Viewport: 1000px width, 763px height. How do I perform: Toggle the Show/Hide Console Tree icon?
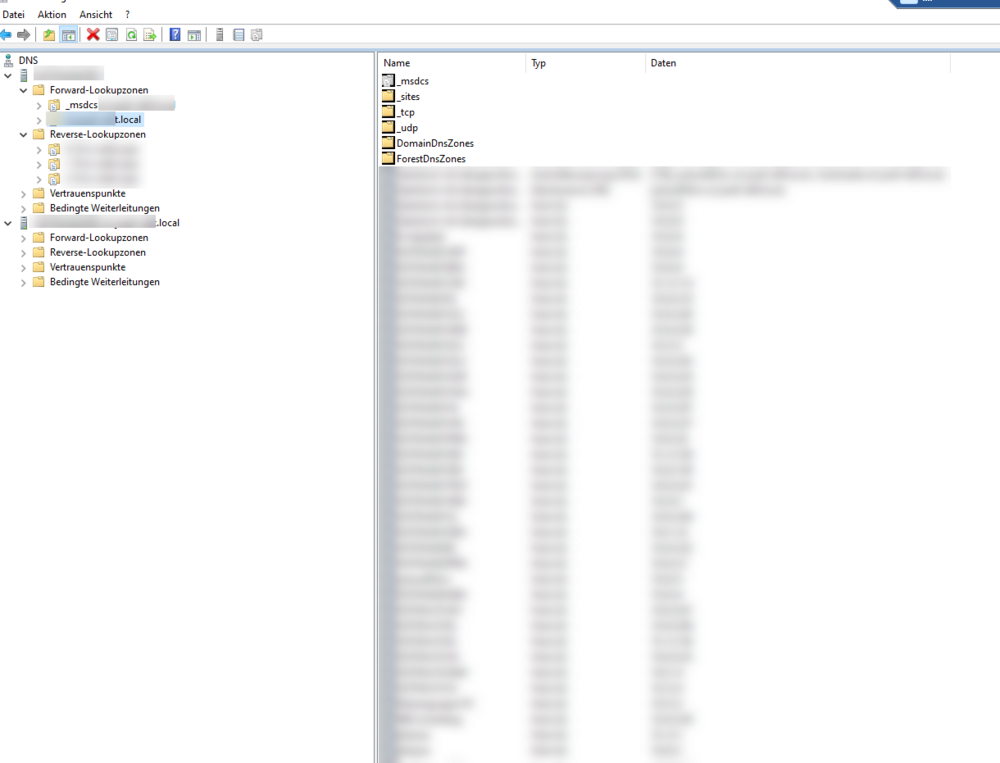[x=68, y=35]
